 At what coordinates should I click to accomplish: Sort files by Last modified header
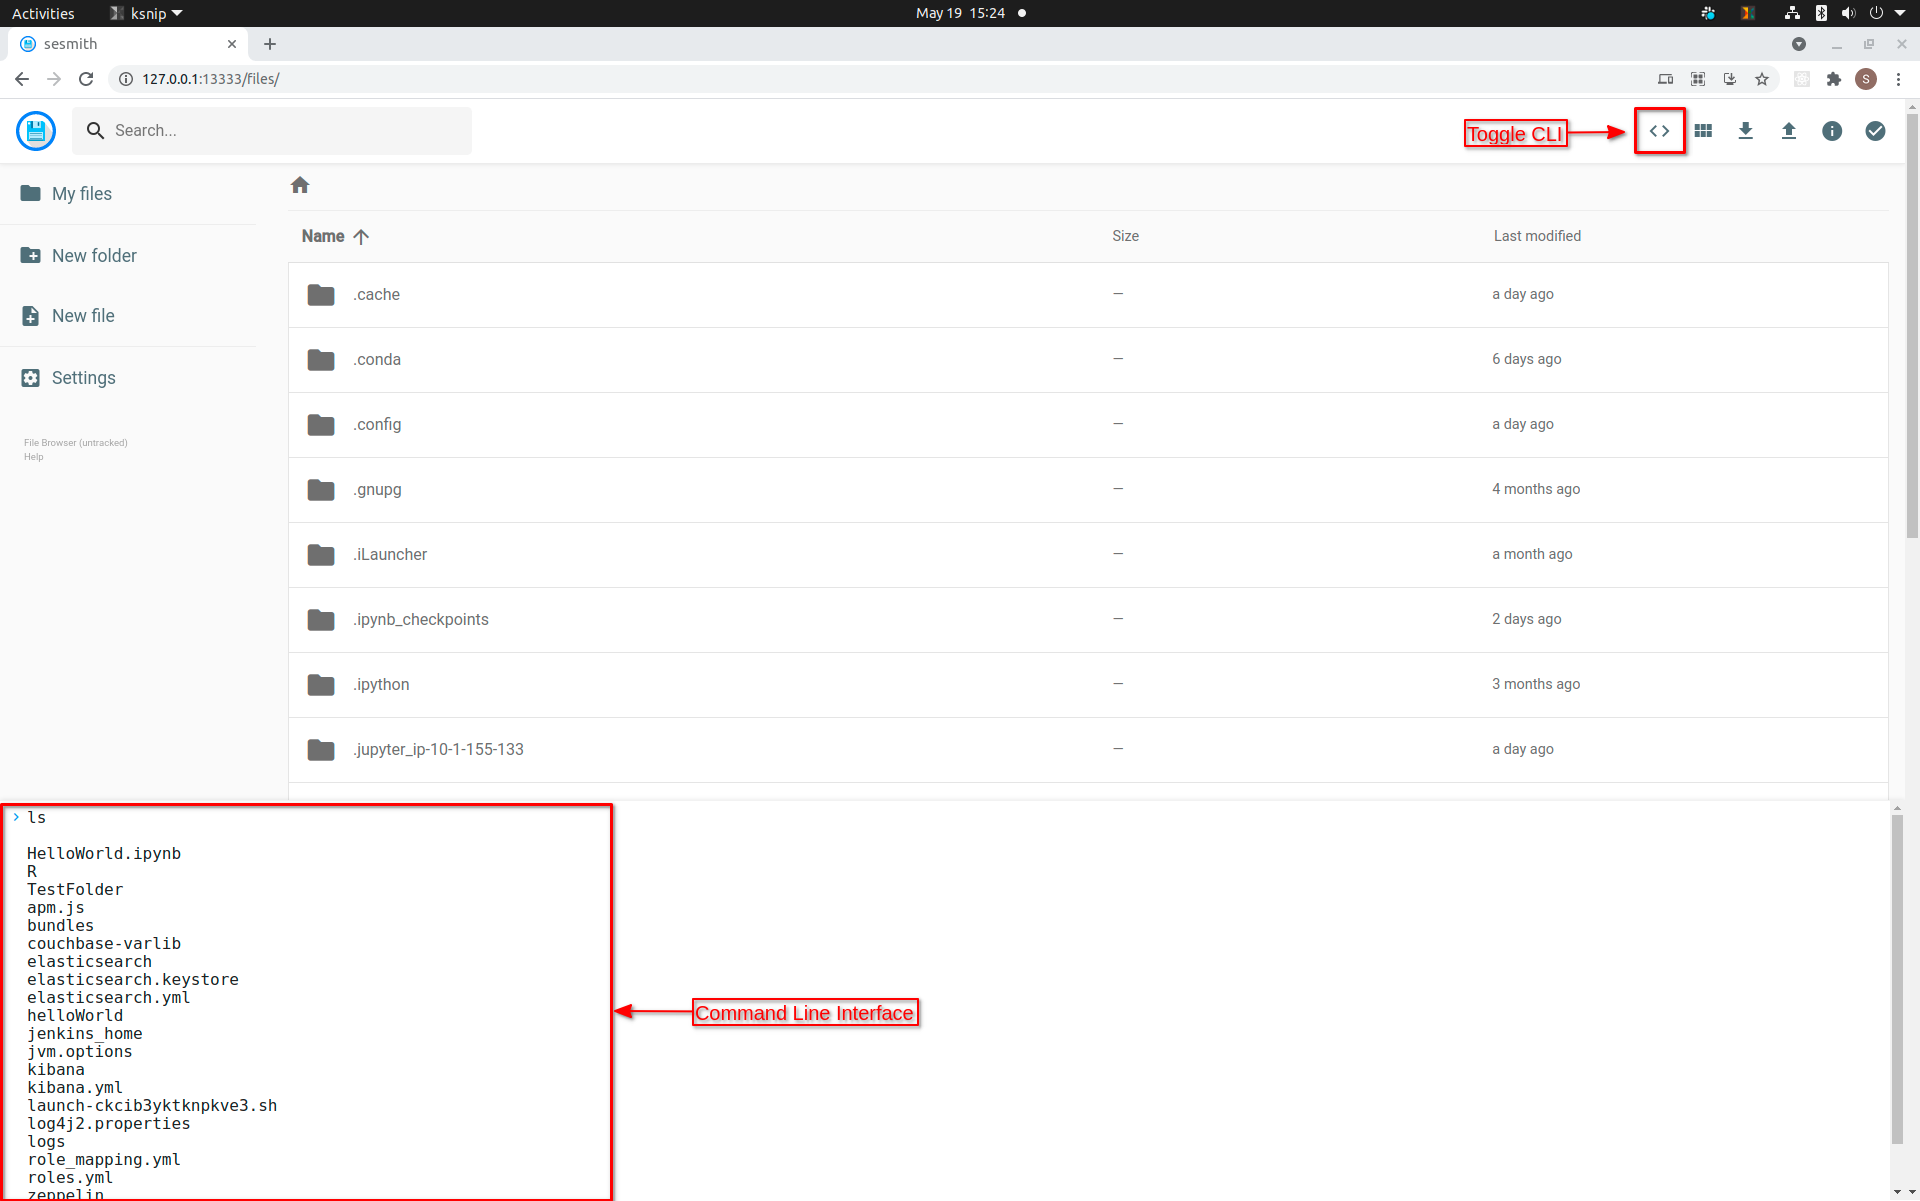click(1537, 236)
